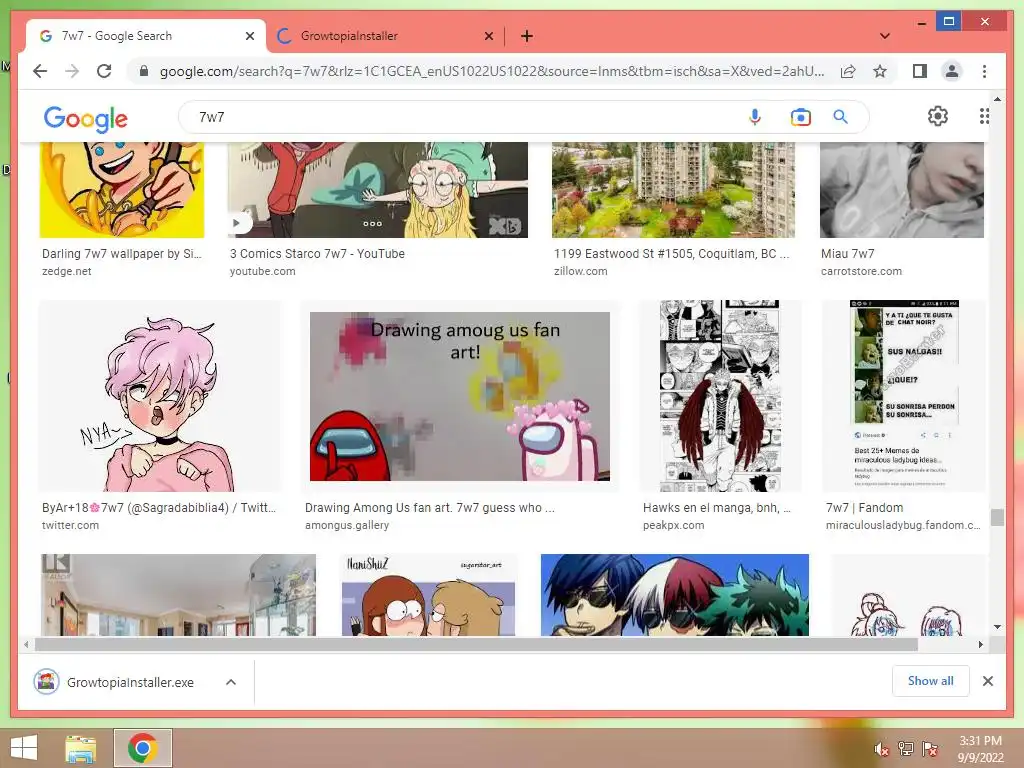Reload the current page
Image resolution: width=1024 pixels, height=768 pixels.
(x=104, y=71)
